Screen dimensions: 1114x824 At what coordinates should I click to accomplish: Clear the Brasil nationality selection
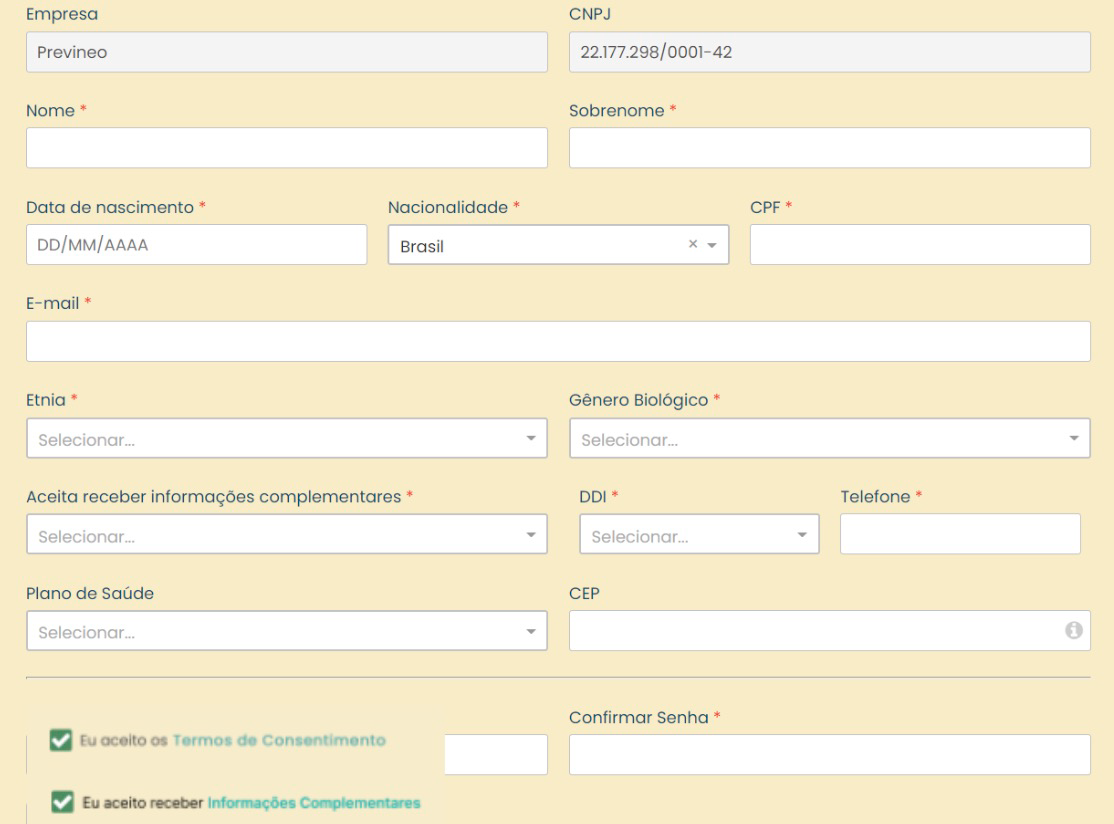[693, 246]
